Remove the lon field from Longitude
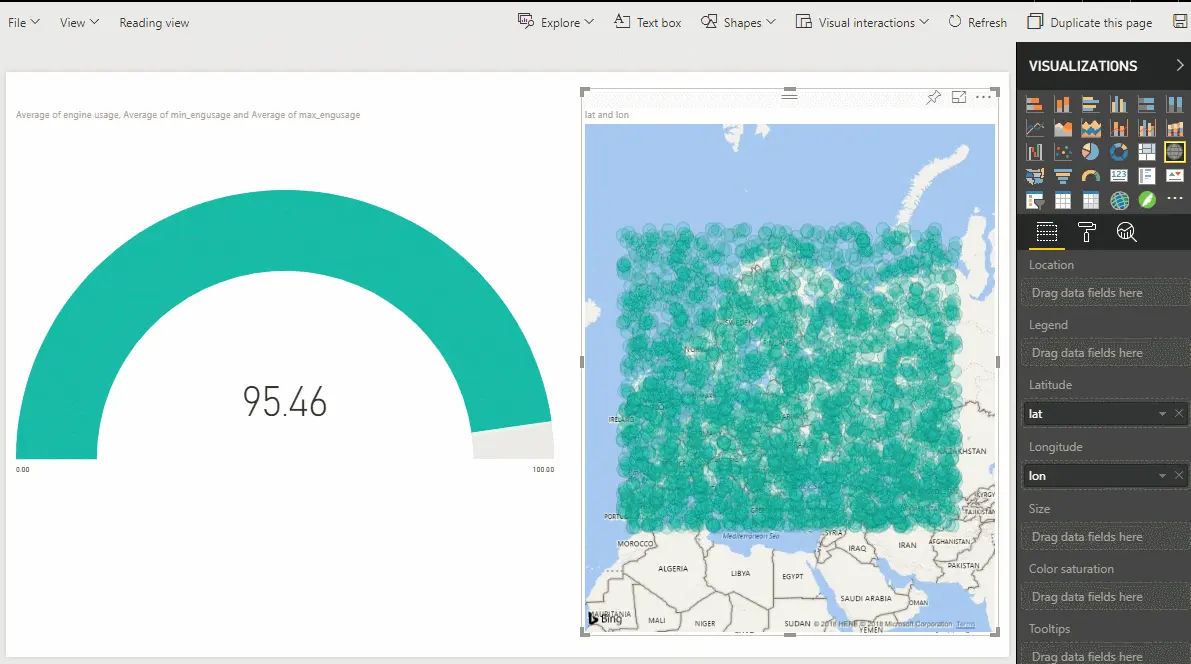The height and width of the screenshot is (664, 1191). (x=1179, y=476)
